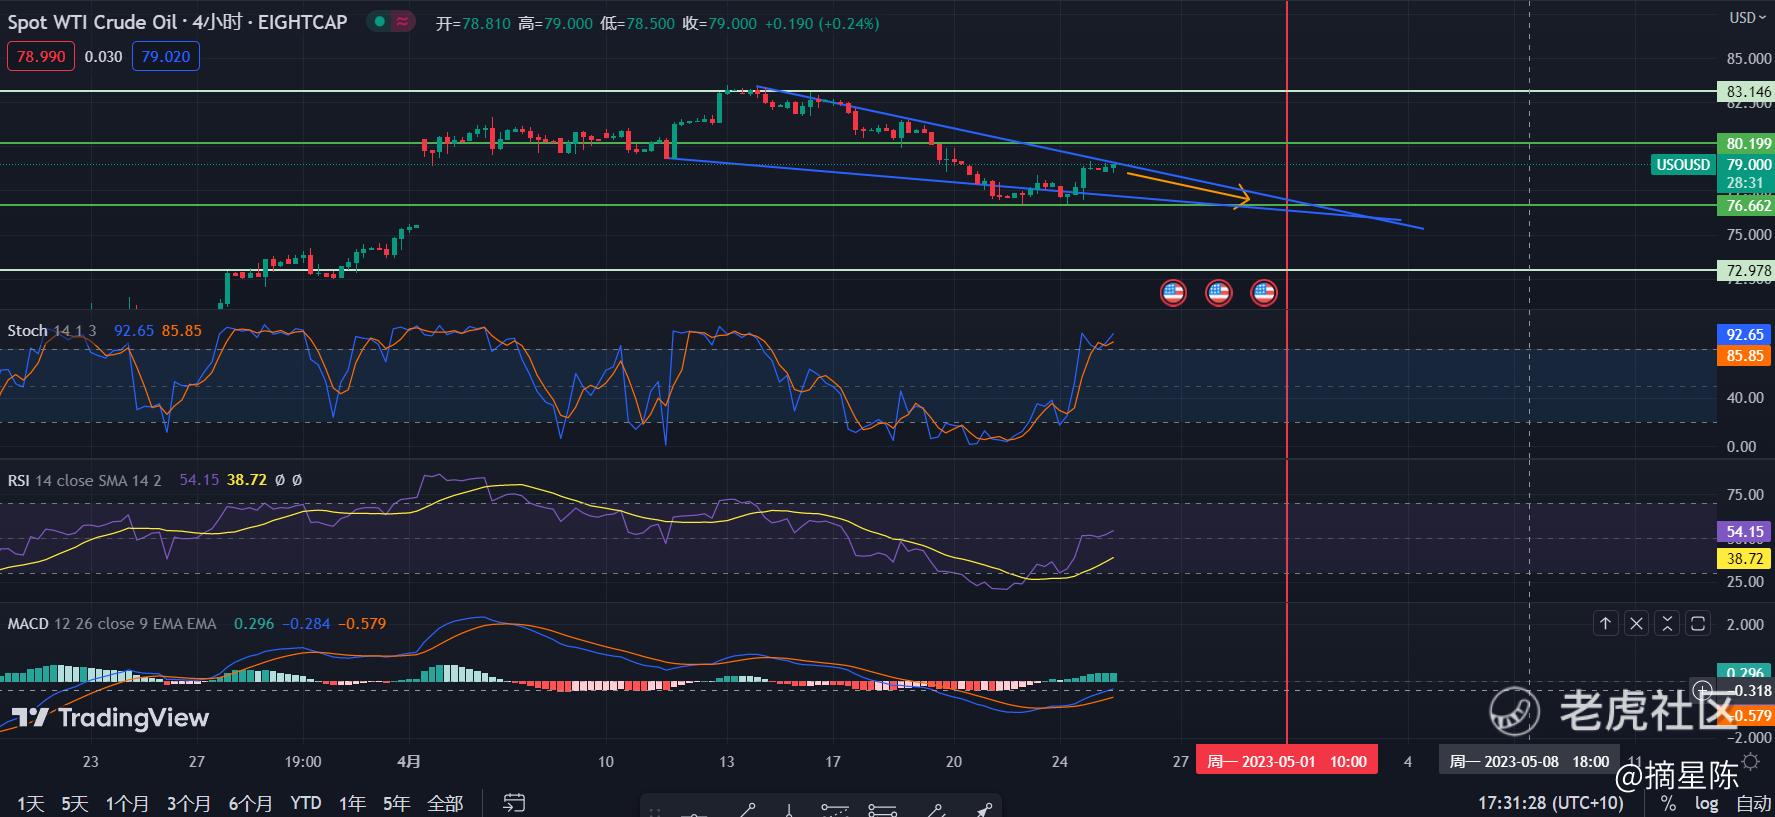Select the 5天 time range
Screen dimensions: 1775x817
(75, 804)
